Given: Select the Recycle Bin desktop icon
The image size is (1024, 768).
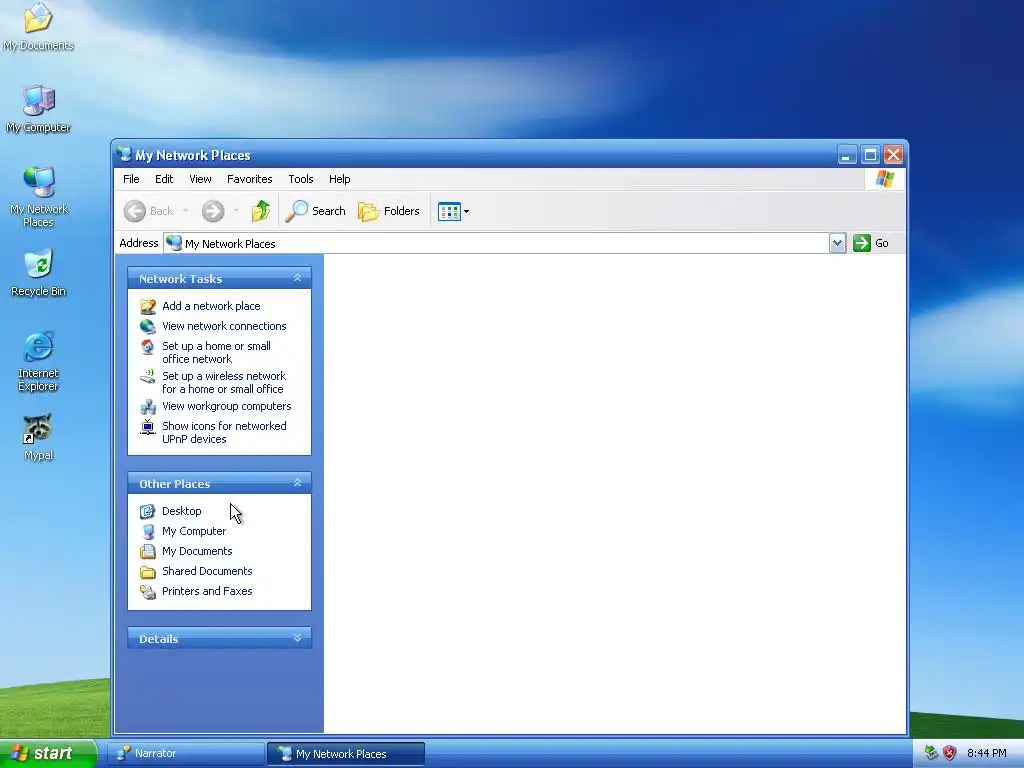Looking at the screenshot, I should [x=39, y=272].
